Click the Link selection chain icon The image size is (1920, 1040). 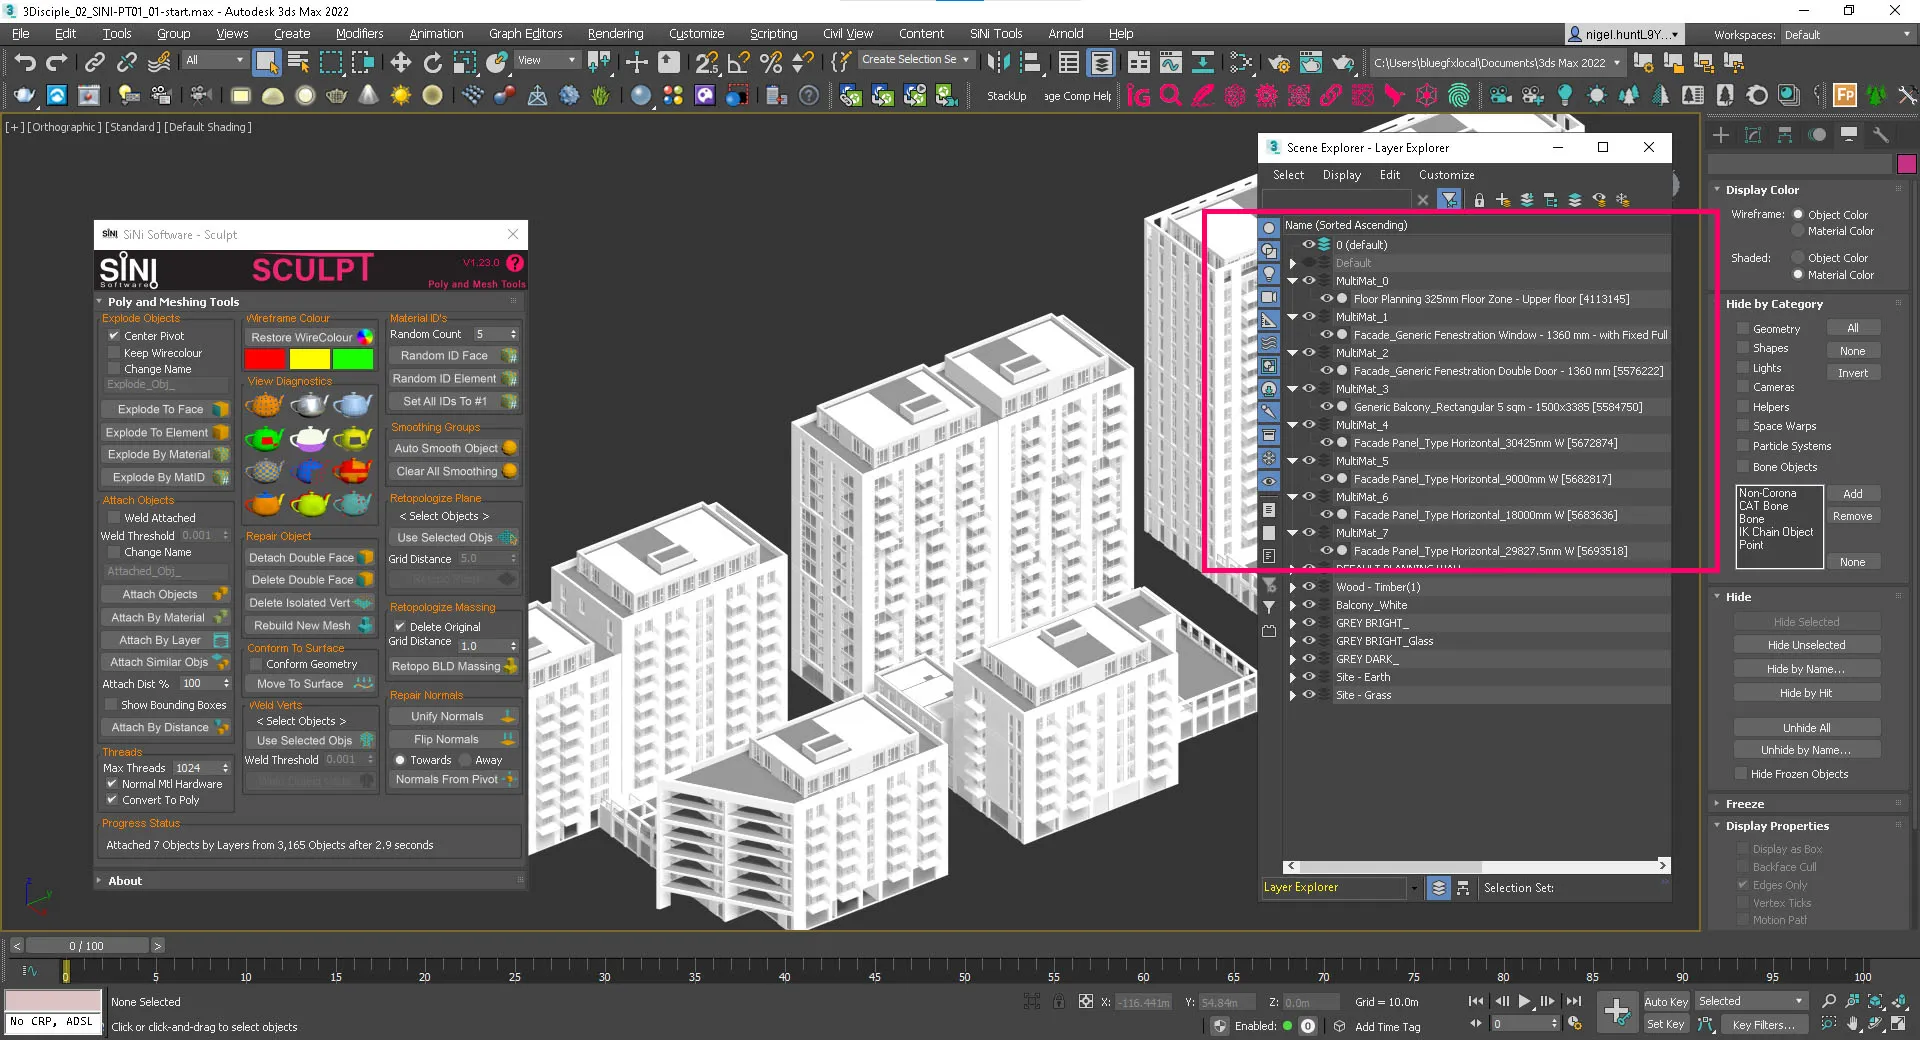coord(94,63)
